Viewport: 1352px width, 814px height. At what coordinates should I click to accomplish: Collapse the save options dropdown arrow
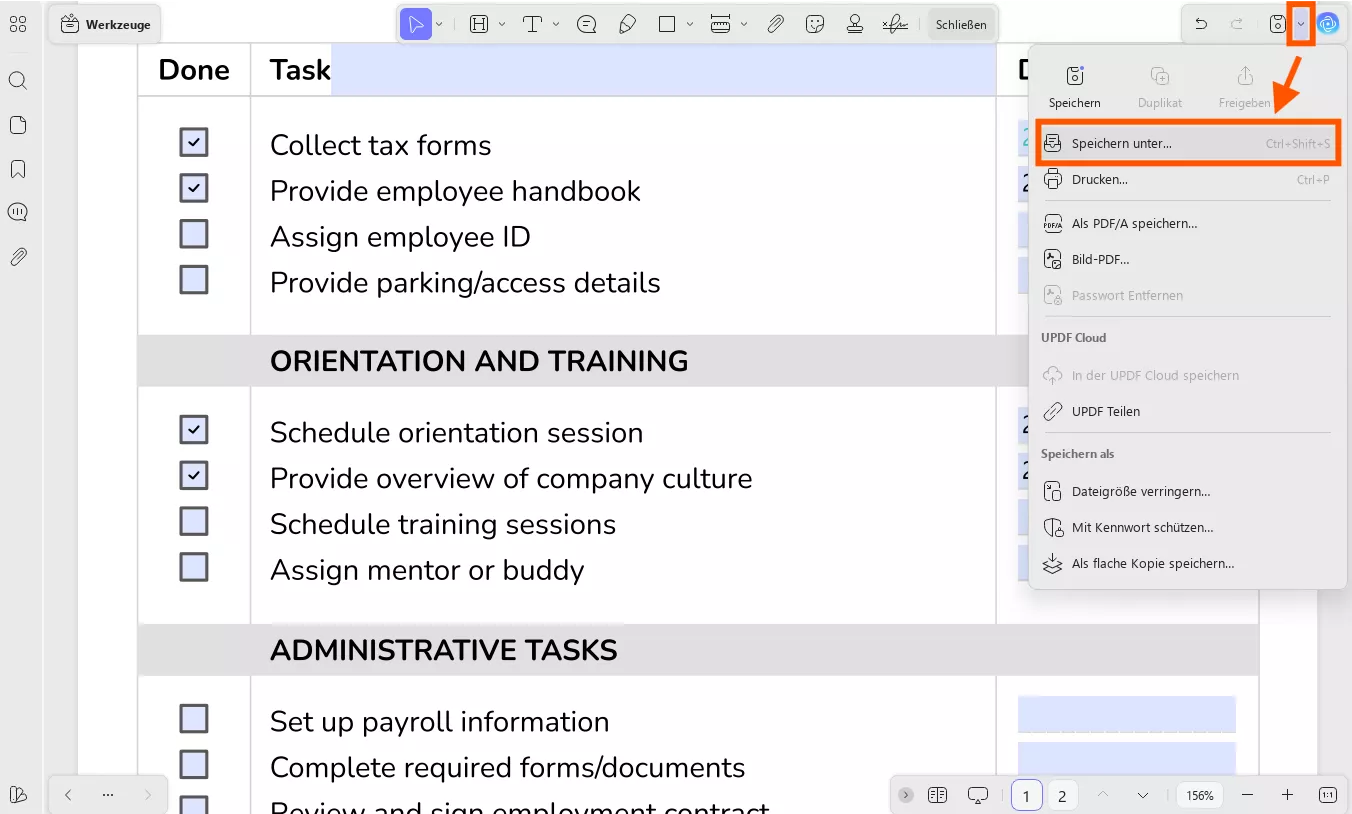[x=1301, y=25]
